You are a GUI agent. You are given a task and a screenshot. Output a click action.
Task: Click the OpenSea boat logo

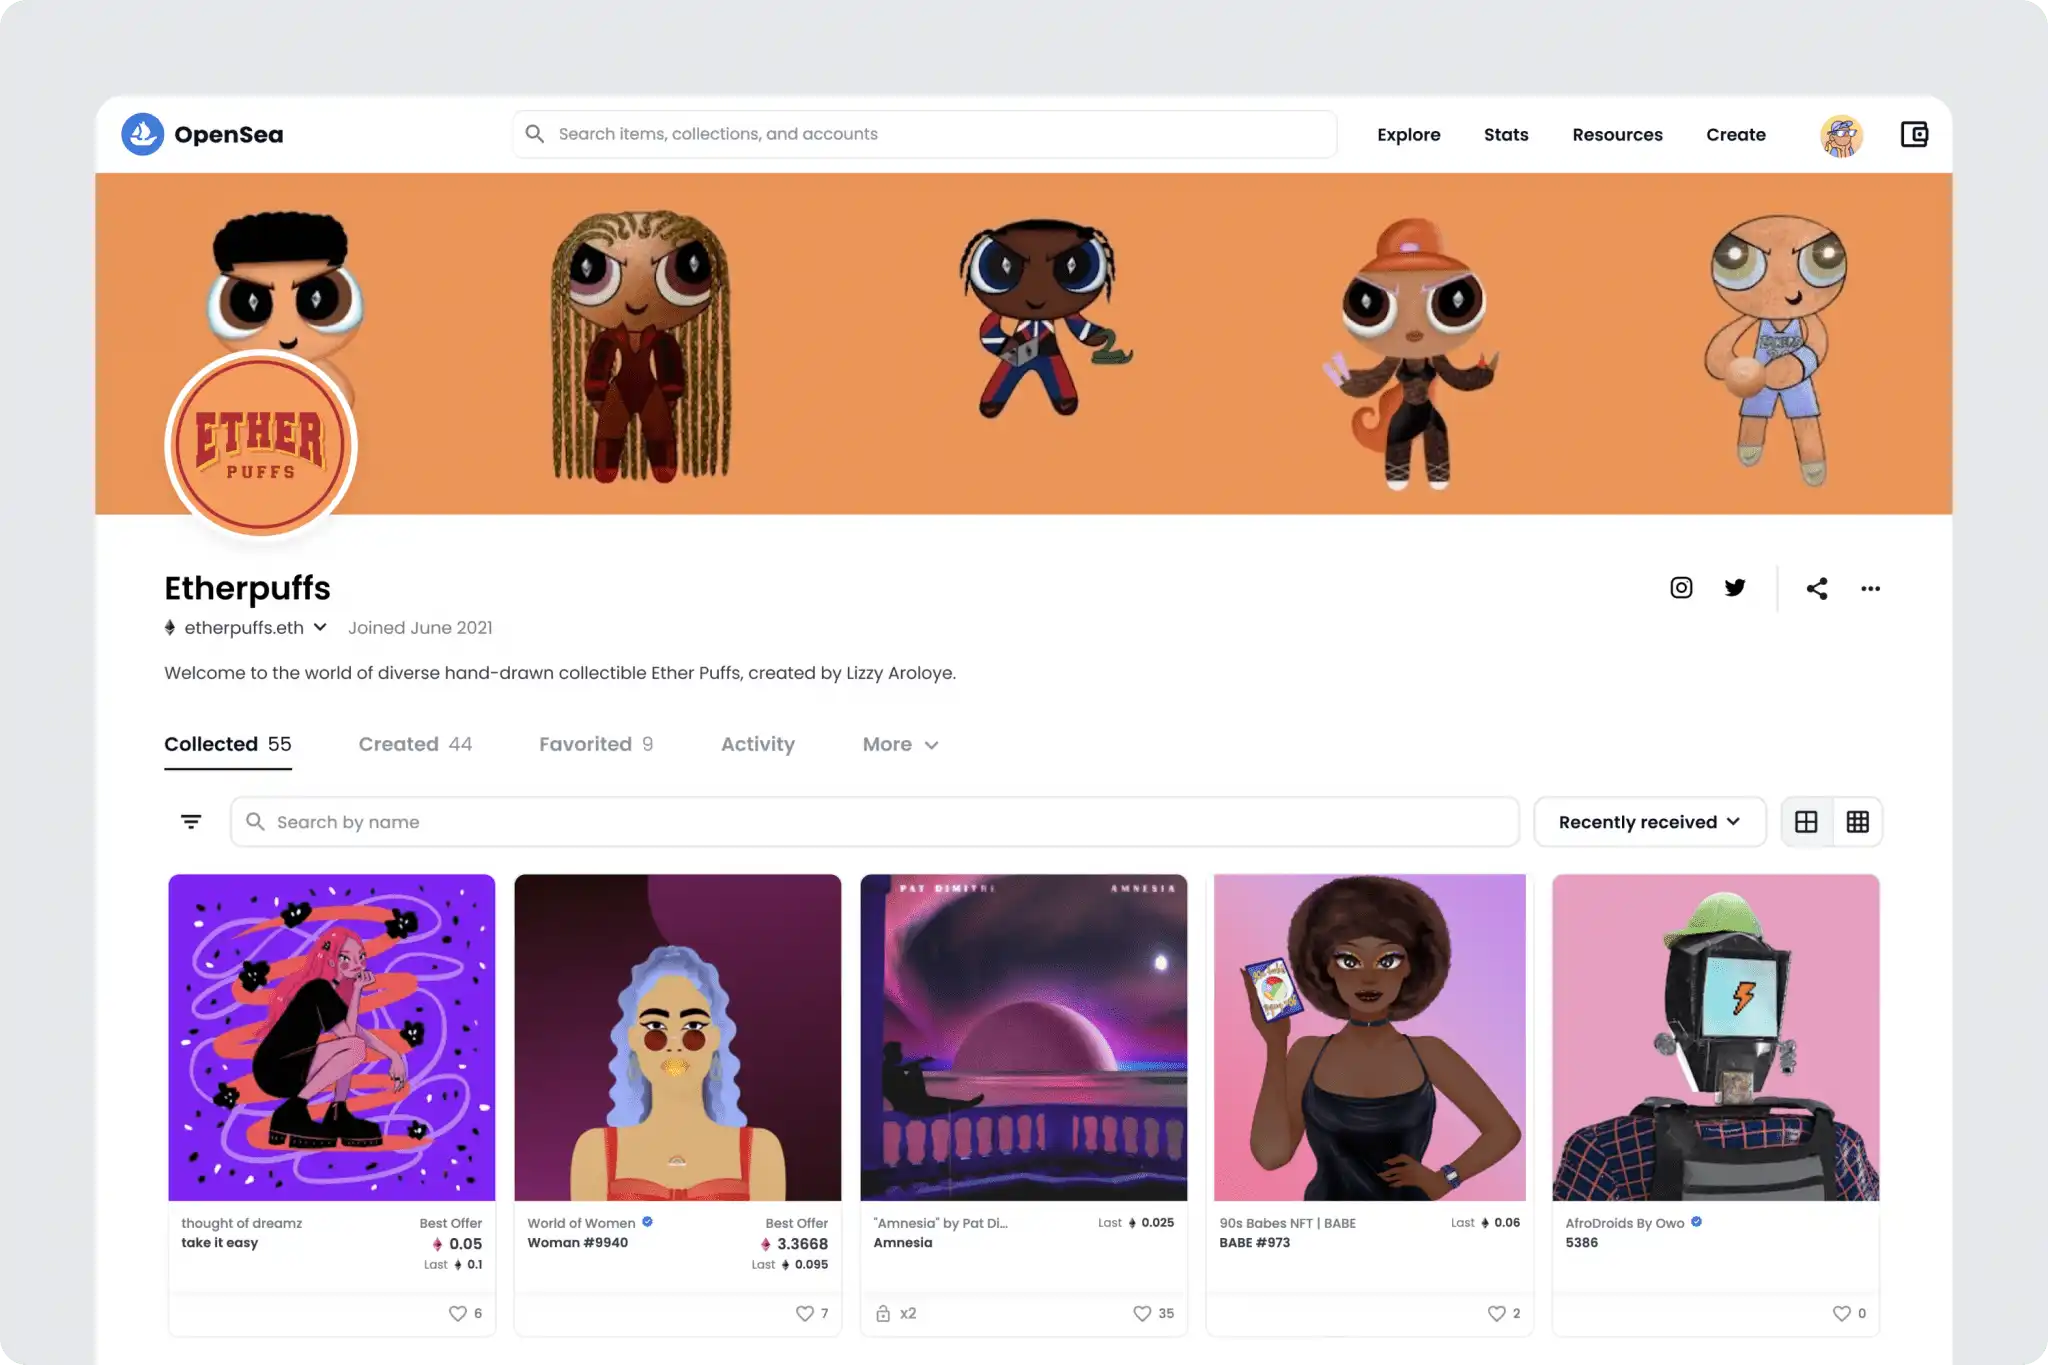[x=143, y=134]
